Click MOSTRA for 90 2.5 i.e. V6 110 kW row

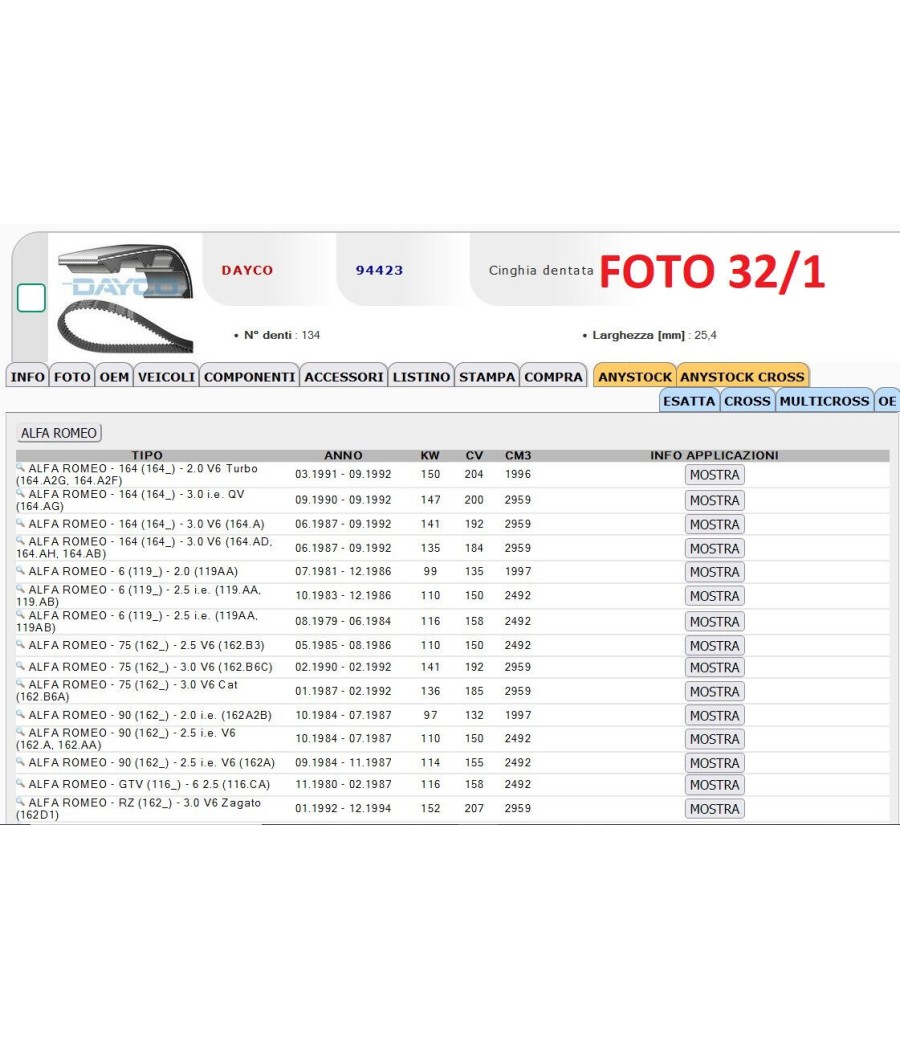(715, 739)
